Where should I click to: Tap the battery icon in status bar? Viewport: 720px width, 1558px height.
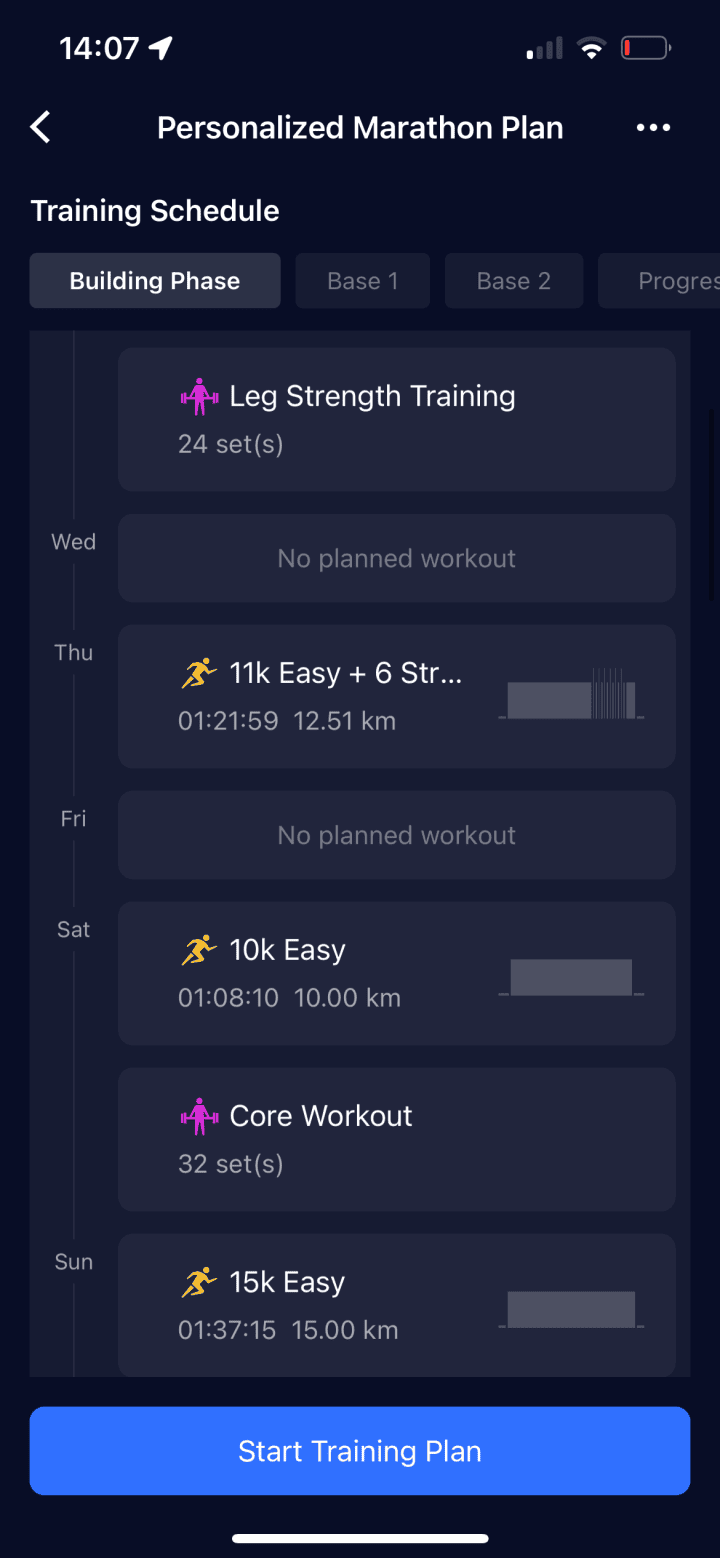click(x=645, y=48)
